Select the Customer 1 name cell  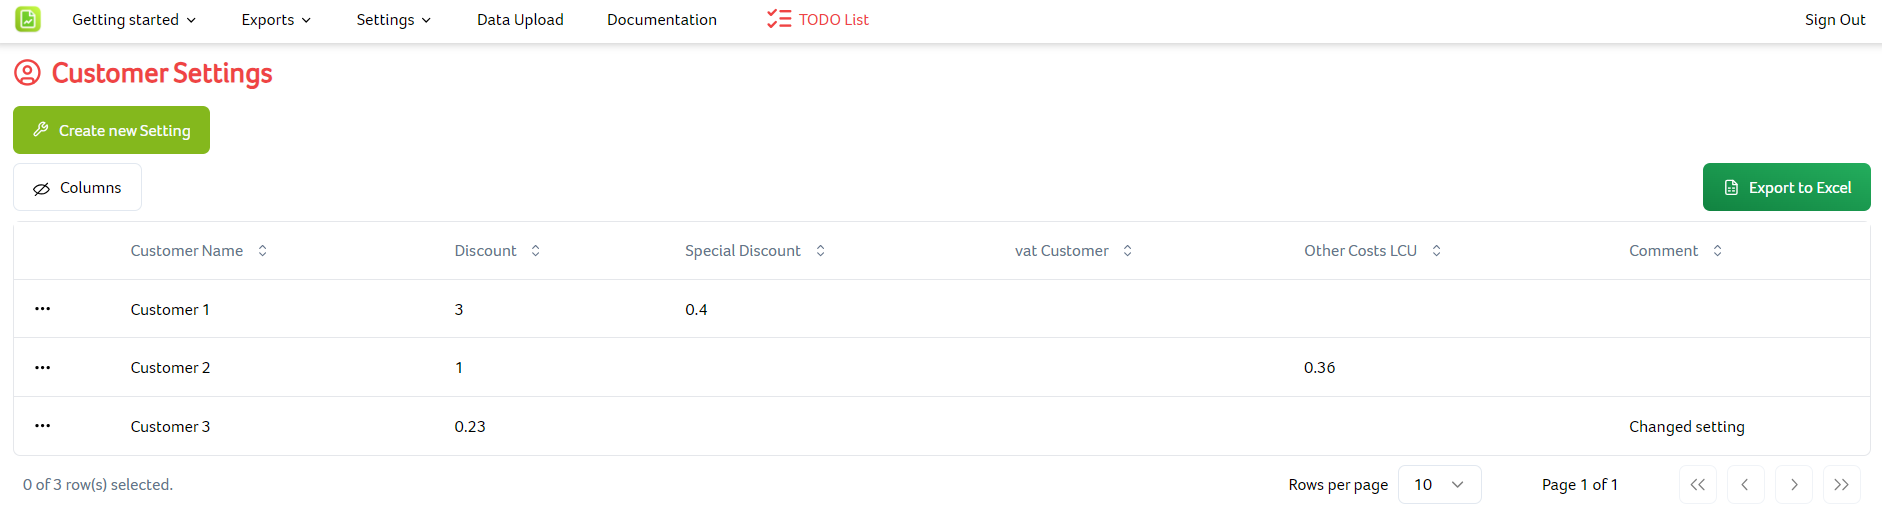[x=170, y=310]
